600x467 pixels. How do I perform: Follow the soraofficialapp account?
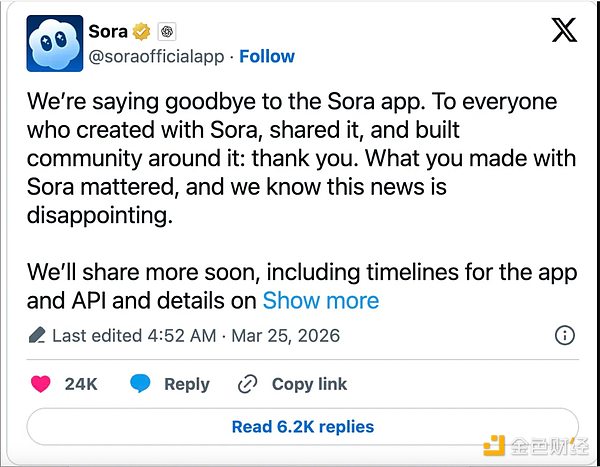(x=267, y=57)
